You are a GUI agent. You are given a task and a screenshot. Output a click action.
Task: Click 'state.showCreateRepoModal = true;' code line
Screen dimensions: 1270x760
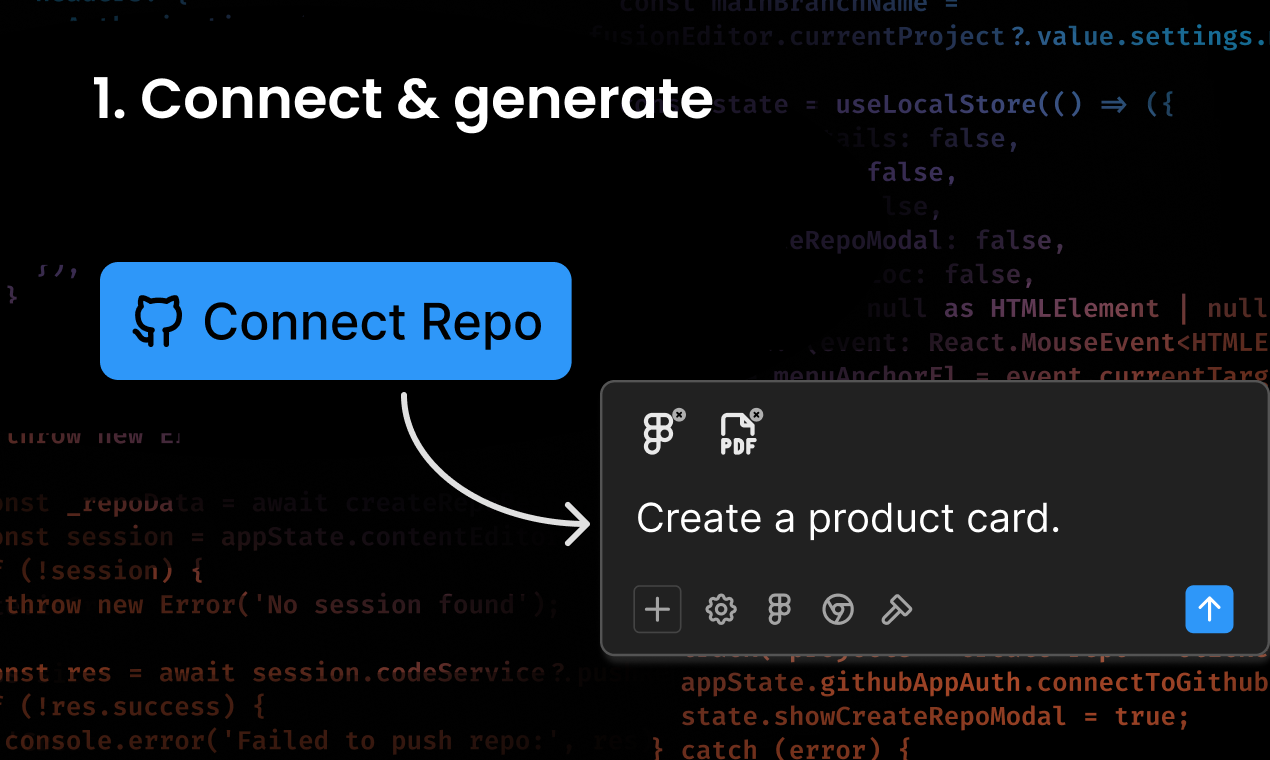pyautogui.click(x=935, y=717)
